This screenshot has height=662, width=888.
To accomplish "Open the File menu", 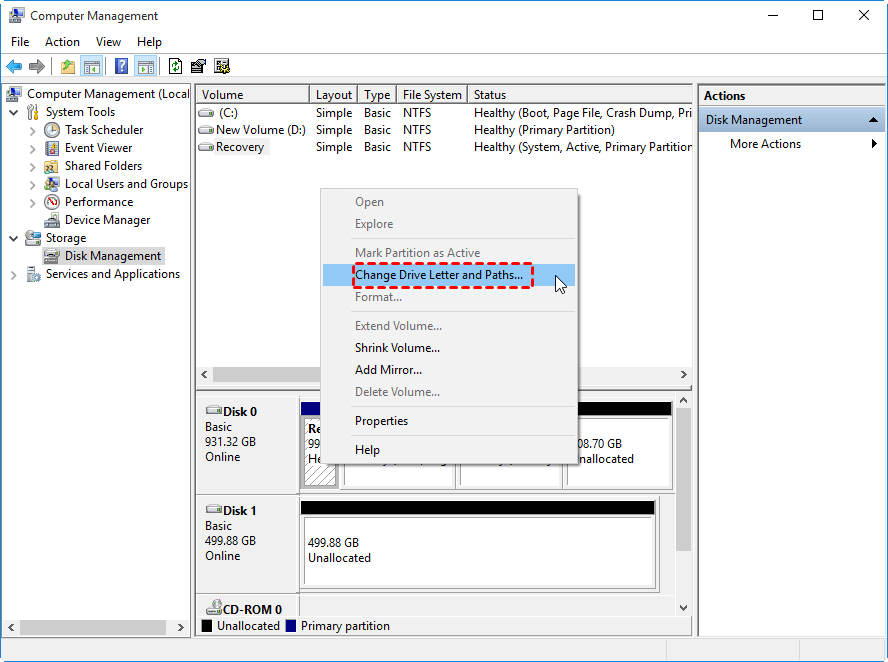I will click(20, 42).
